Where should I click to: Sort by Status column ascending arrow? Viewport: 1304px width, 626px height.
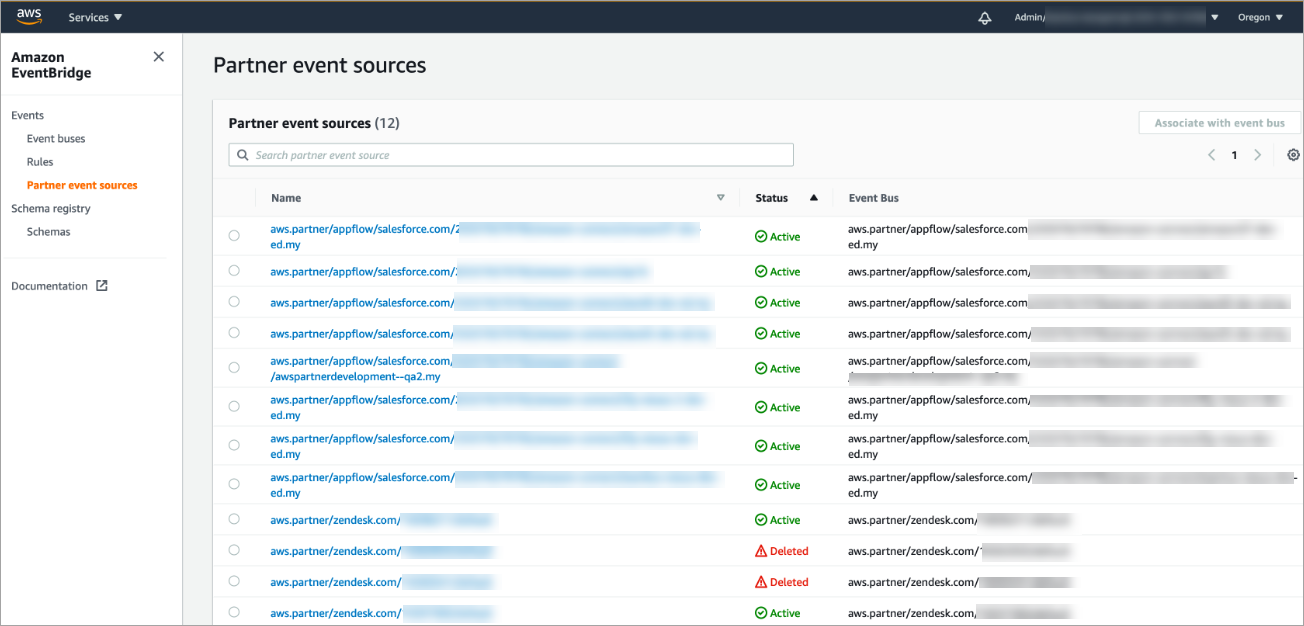click(x=813, y=198)
